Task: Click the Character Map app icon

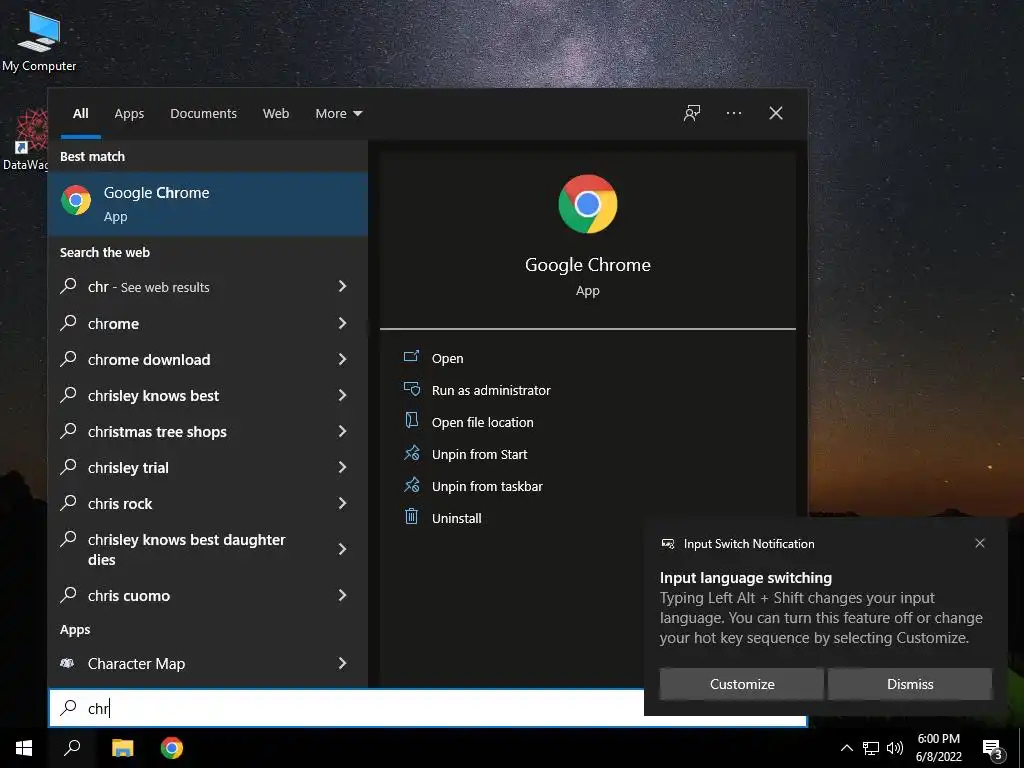Action: pos(67,664)
